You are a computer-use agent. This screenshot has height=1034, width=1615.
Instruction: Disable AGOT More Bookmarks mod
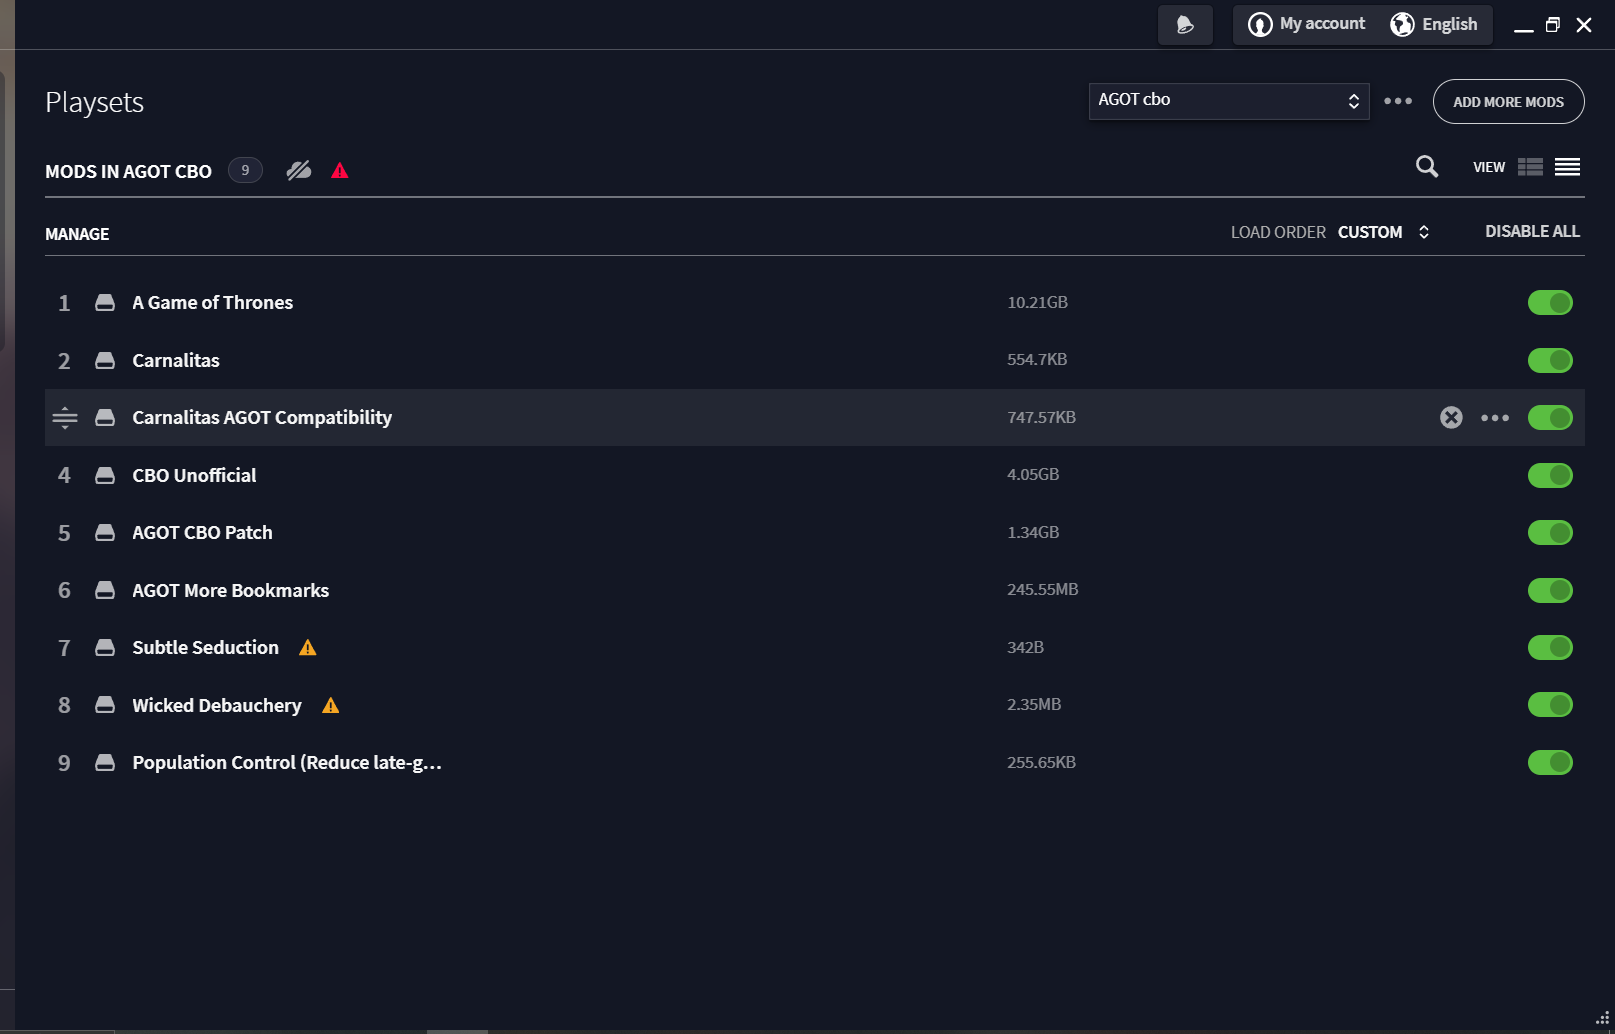click(x=1550, y=590)
